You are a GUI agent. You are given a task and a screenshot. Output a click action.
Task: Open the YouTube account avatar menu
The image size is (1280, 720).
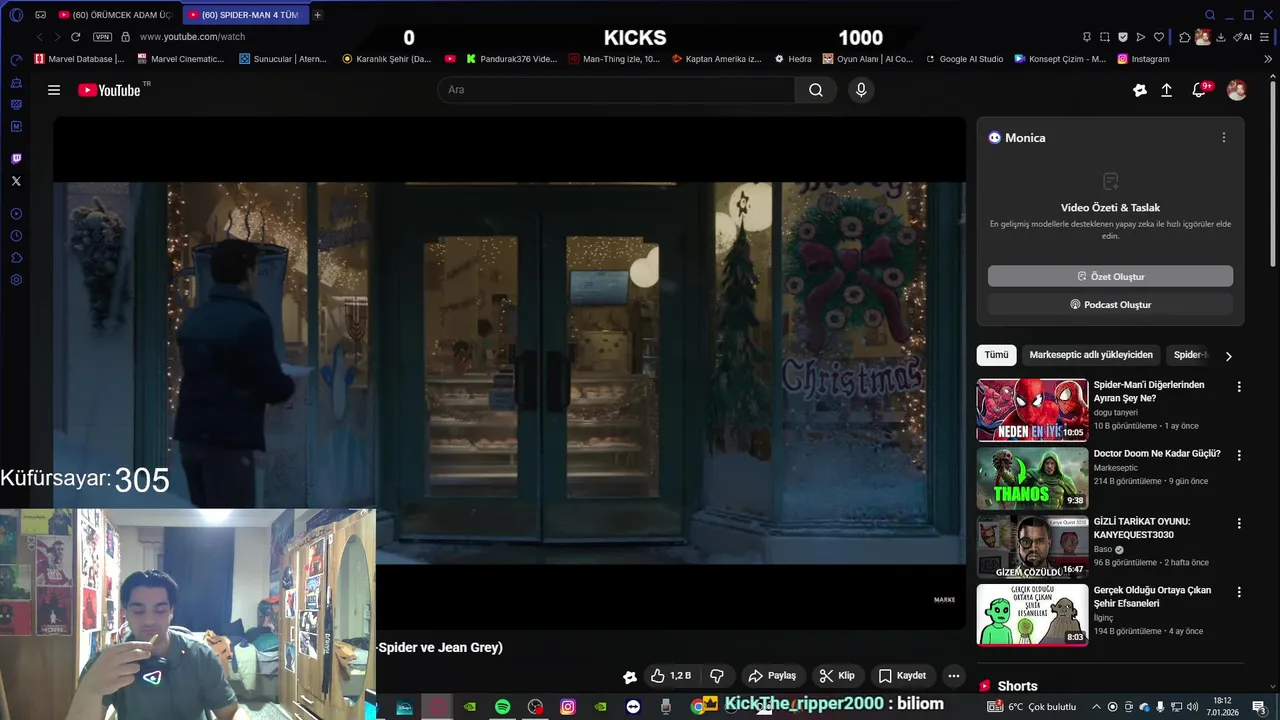pyautogui.click(x=1237, y=90)
